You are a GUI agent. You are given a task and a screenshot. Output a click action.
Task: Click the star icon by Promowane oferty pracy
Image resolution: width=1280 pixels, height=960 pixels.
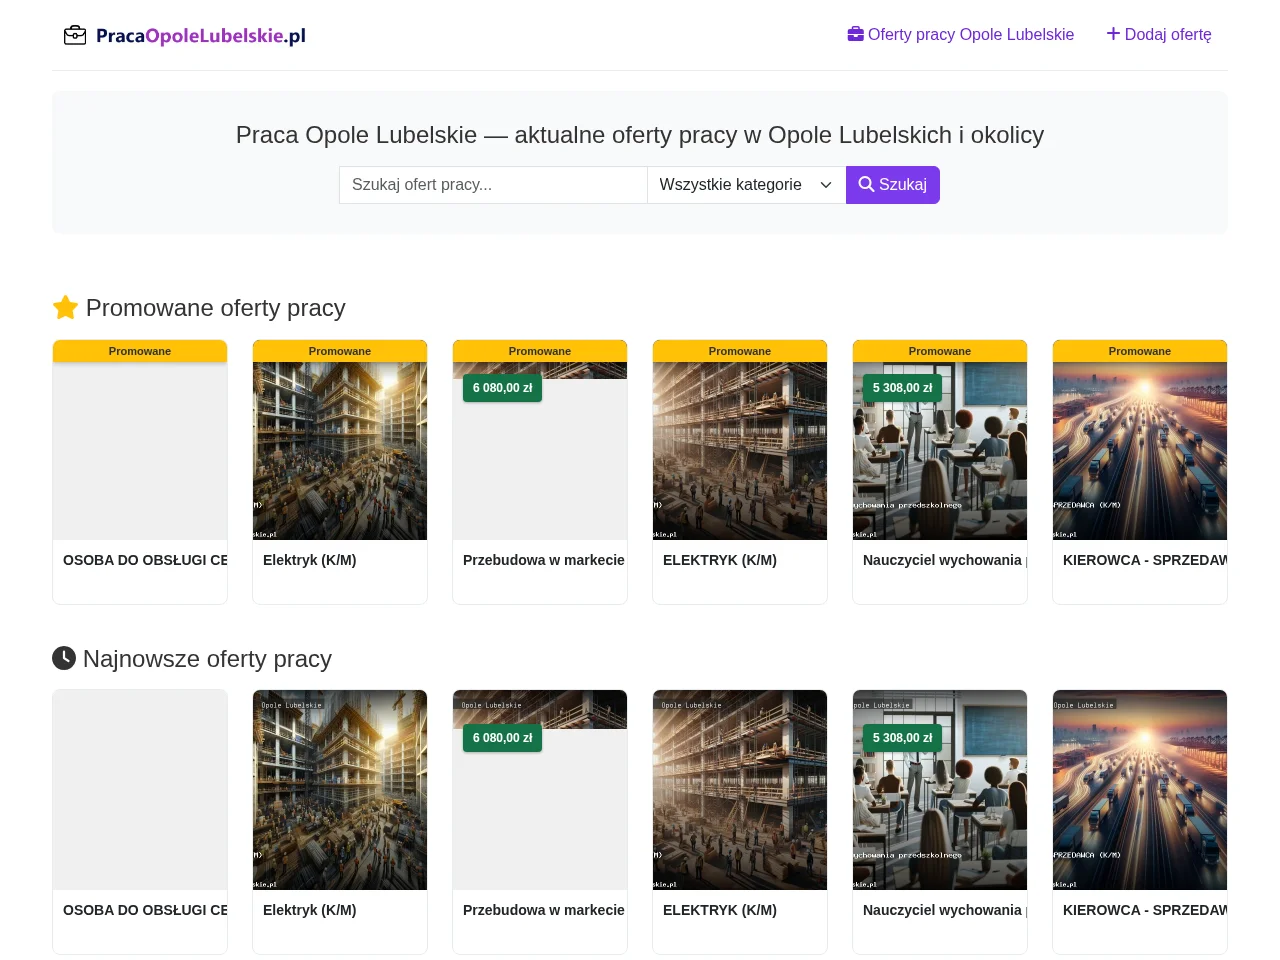[65, 308]
